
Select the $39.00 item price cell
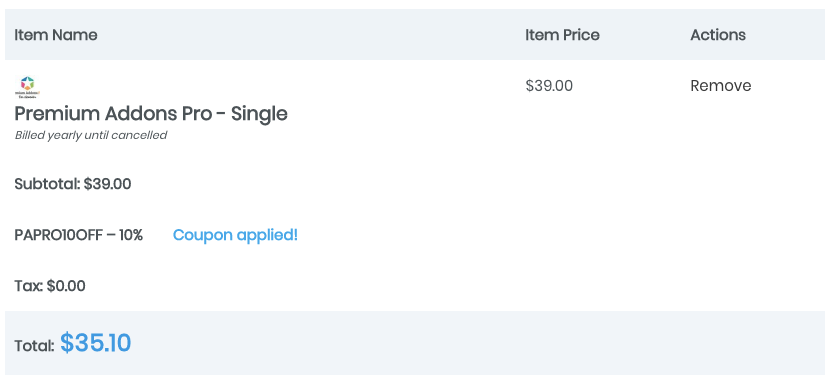pos(549,86)
